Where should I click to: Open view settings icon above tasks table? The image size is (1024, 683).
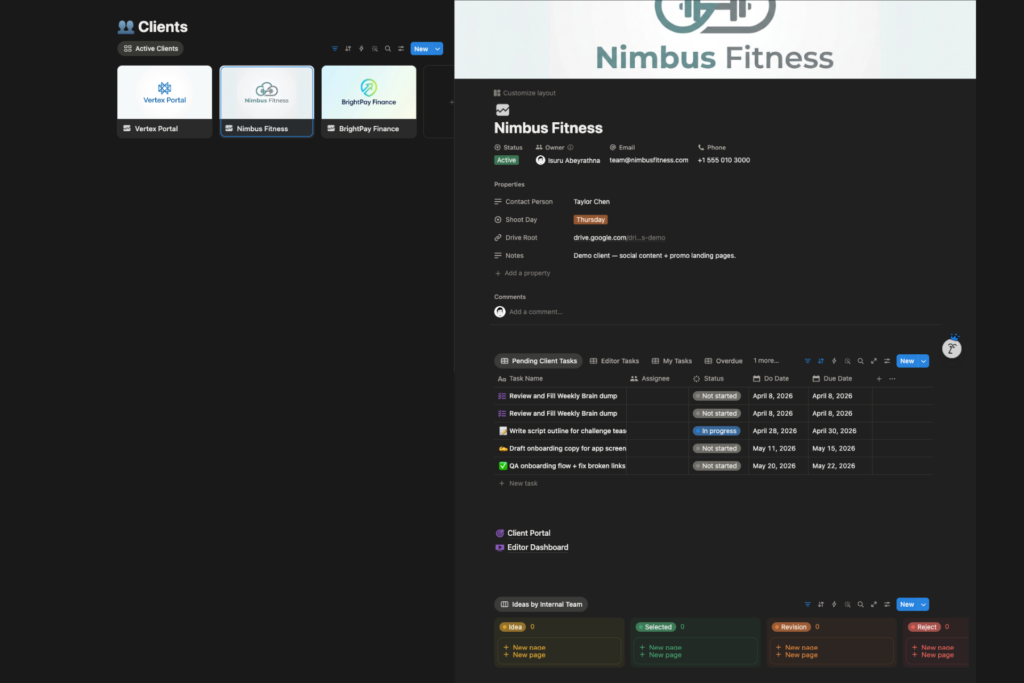(887, 361)
